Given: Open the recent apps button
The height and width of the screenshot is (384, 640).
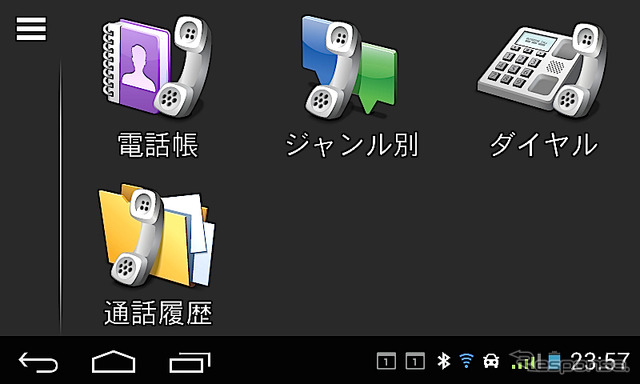Looking at the screenshot, I should point(190,362).
